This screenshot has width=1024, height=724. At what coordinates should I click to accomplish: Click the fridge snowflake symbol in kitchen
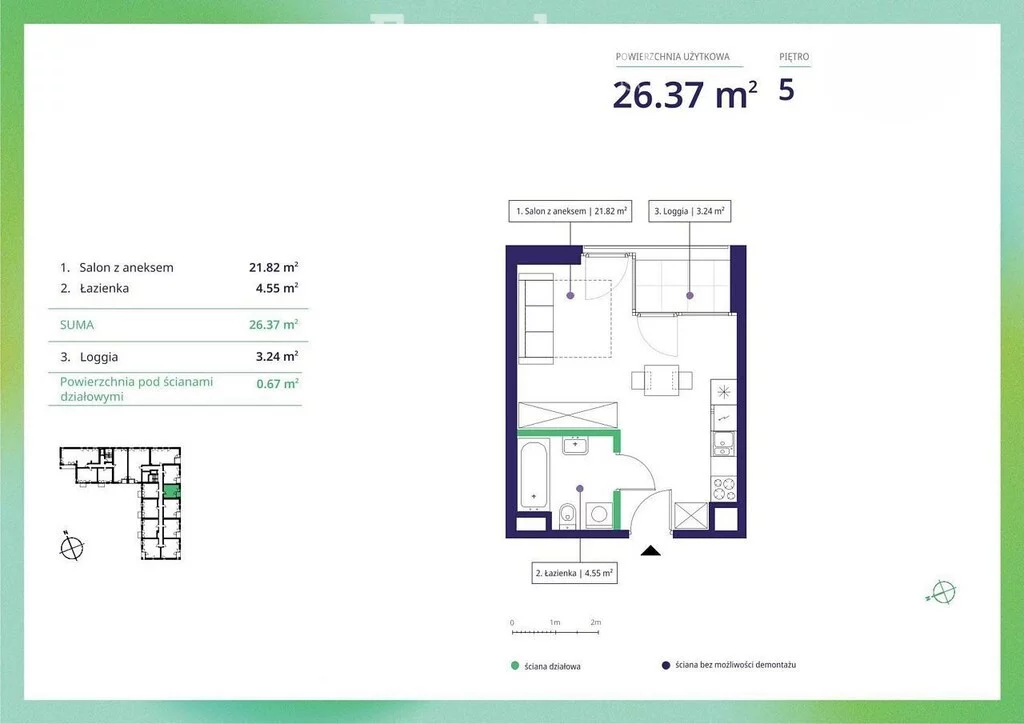(x=724, y=391)
